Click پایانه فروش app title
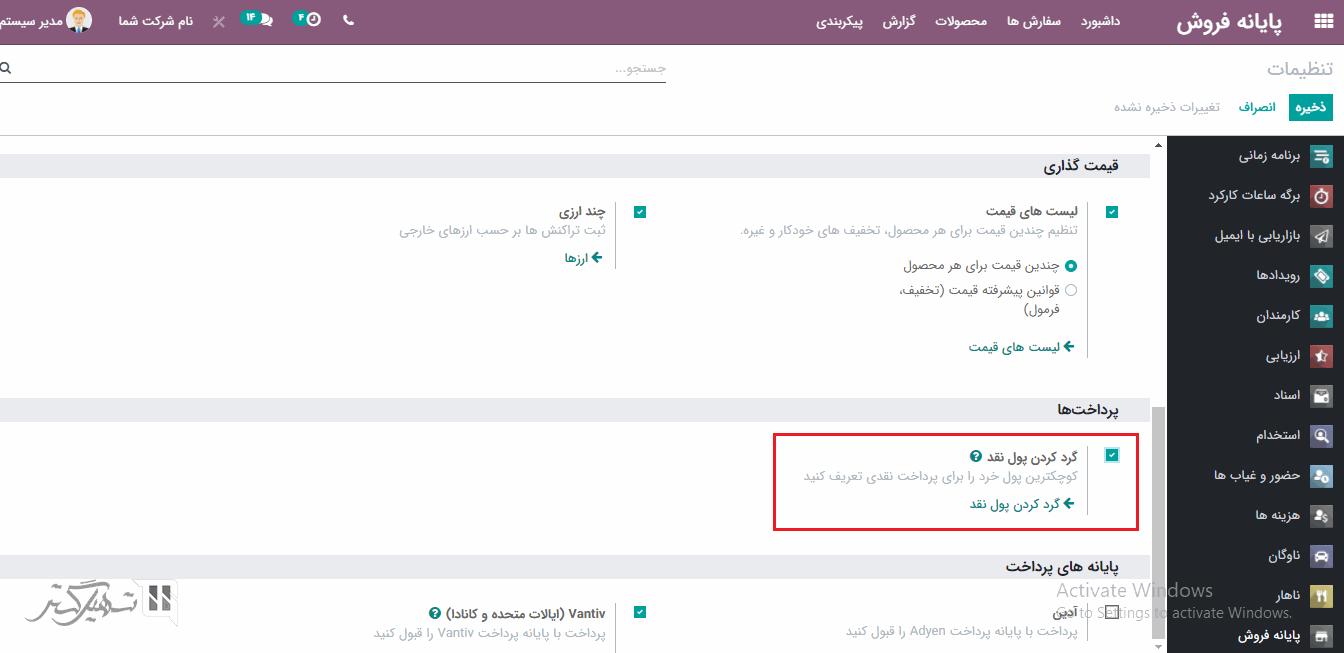This screenshot has width=1344, height=653. [x=1230, y=22]
